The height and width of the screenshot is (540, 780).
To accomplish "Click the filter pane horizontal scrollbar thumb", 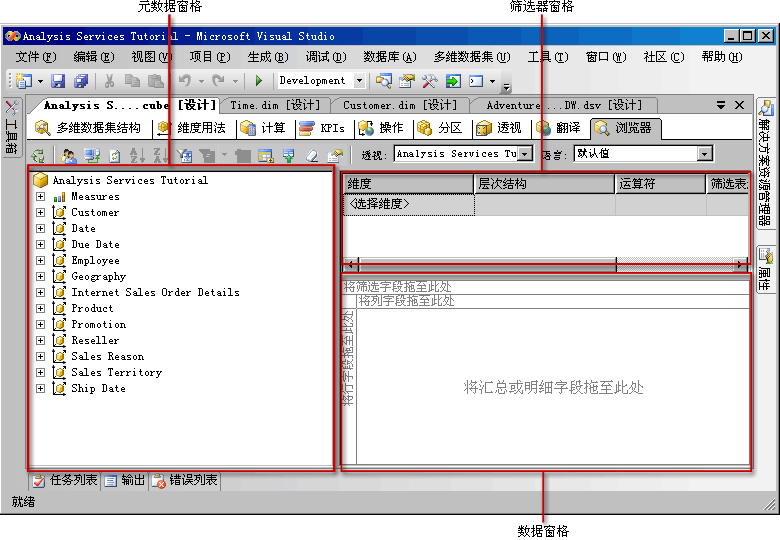I will tap(488, 264).
